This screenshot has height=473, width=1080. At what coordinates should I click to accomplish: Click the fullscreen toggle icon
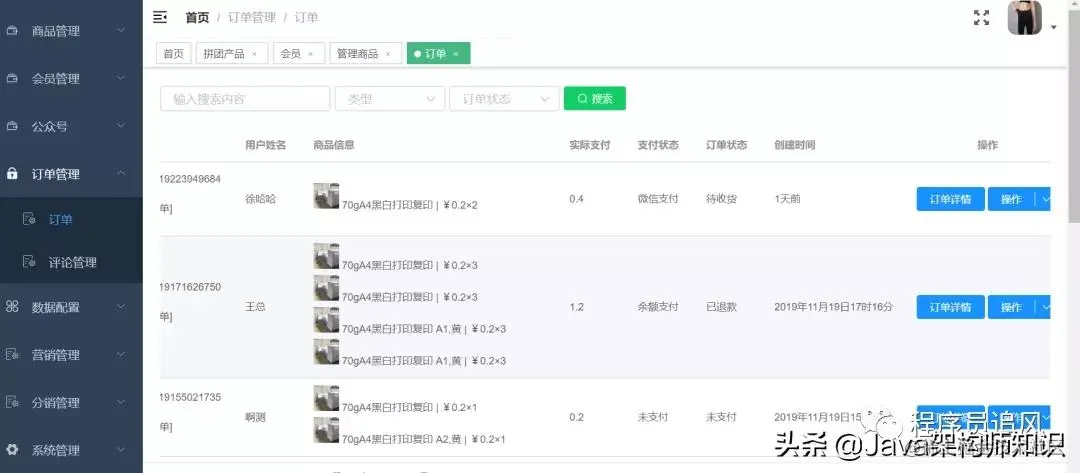pos(981,18)
